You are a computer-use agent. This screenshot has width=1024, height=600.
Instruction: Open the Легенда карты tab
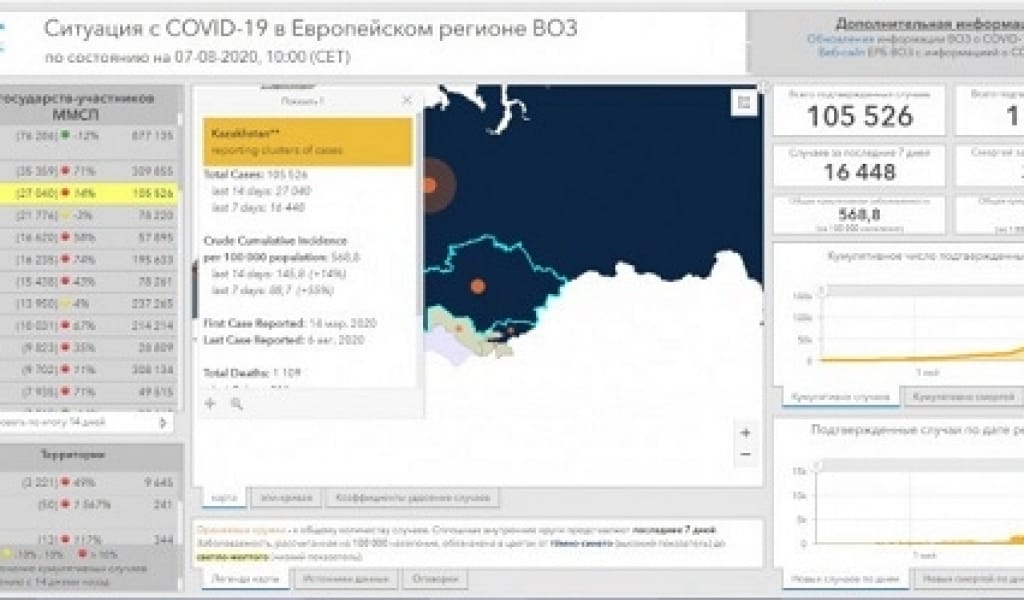point(245,579)
